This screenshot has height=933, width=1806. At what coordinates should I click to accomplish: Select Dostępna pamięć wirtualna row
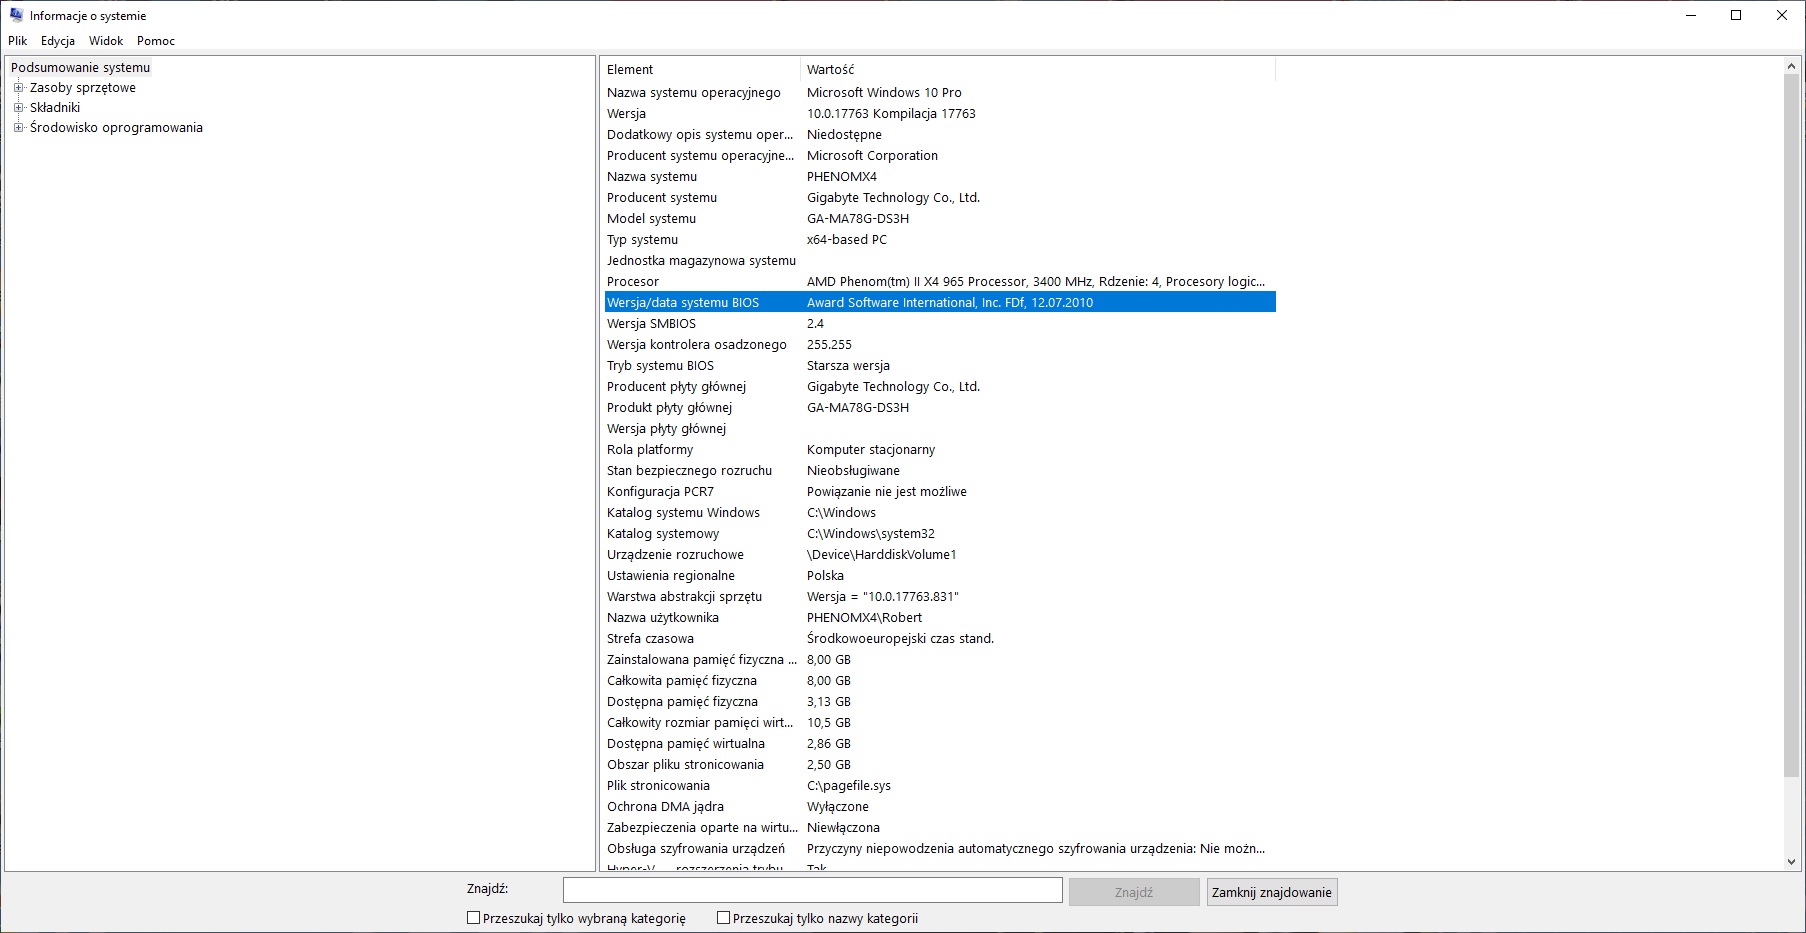coord(940,744)
